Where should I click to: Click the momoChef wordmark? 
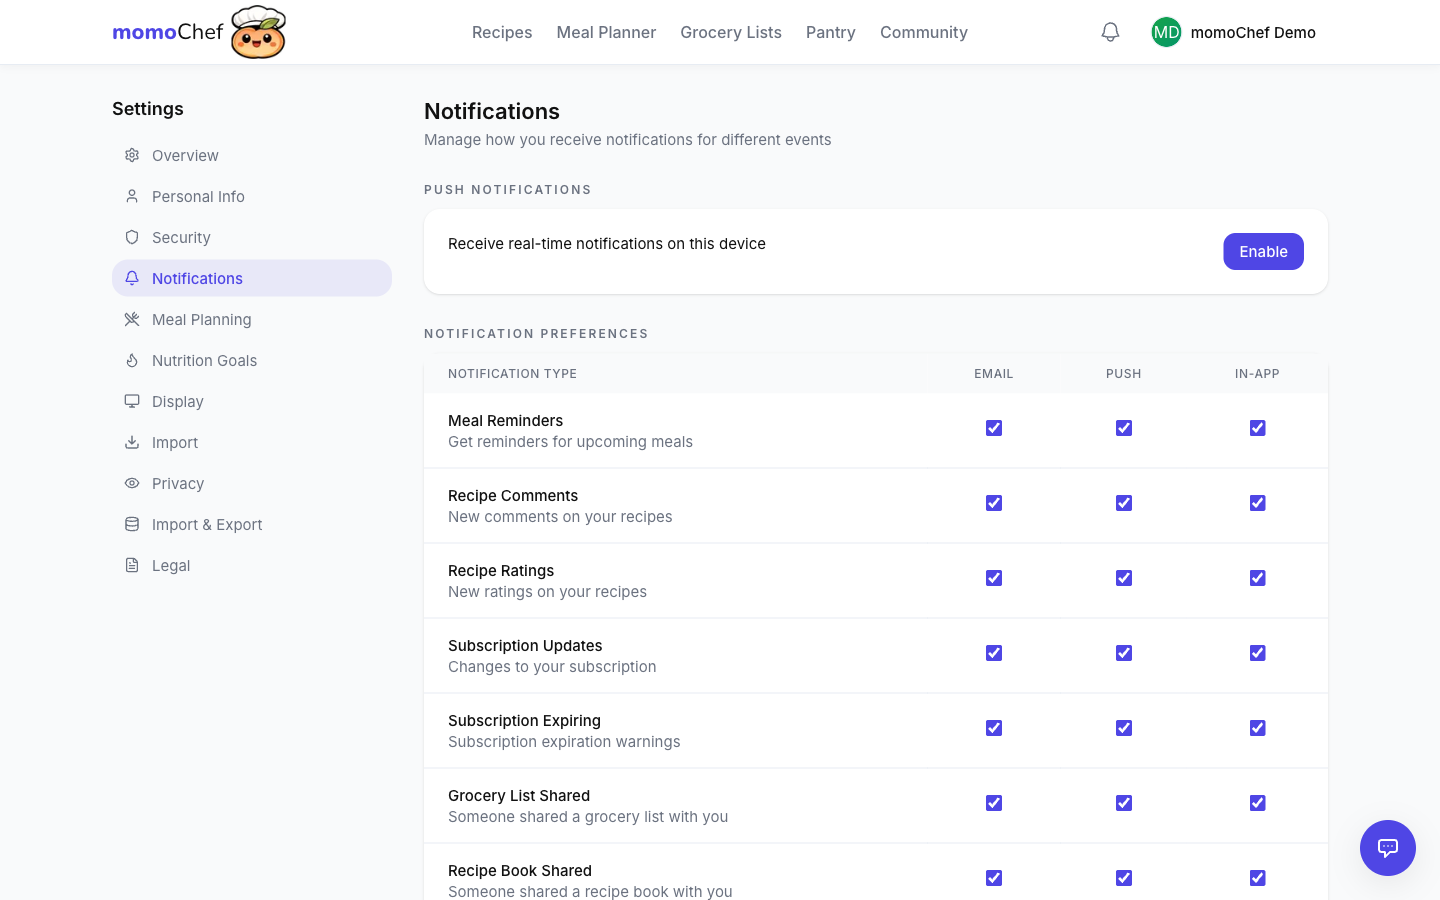[168, 32]
